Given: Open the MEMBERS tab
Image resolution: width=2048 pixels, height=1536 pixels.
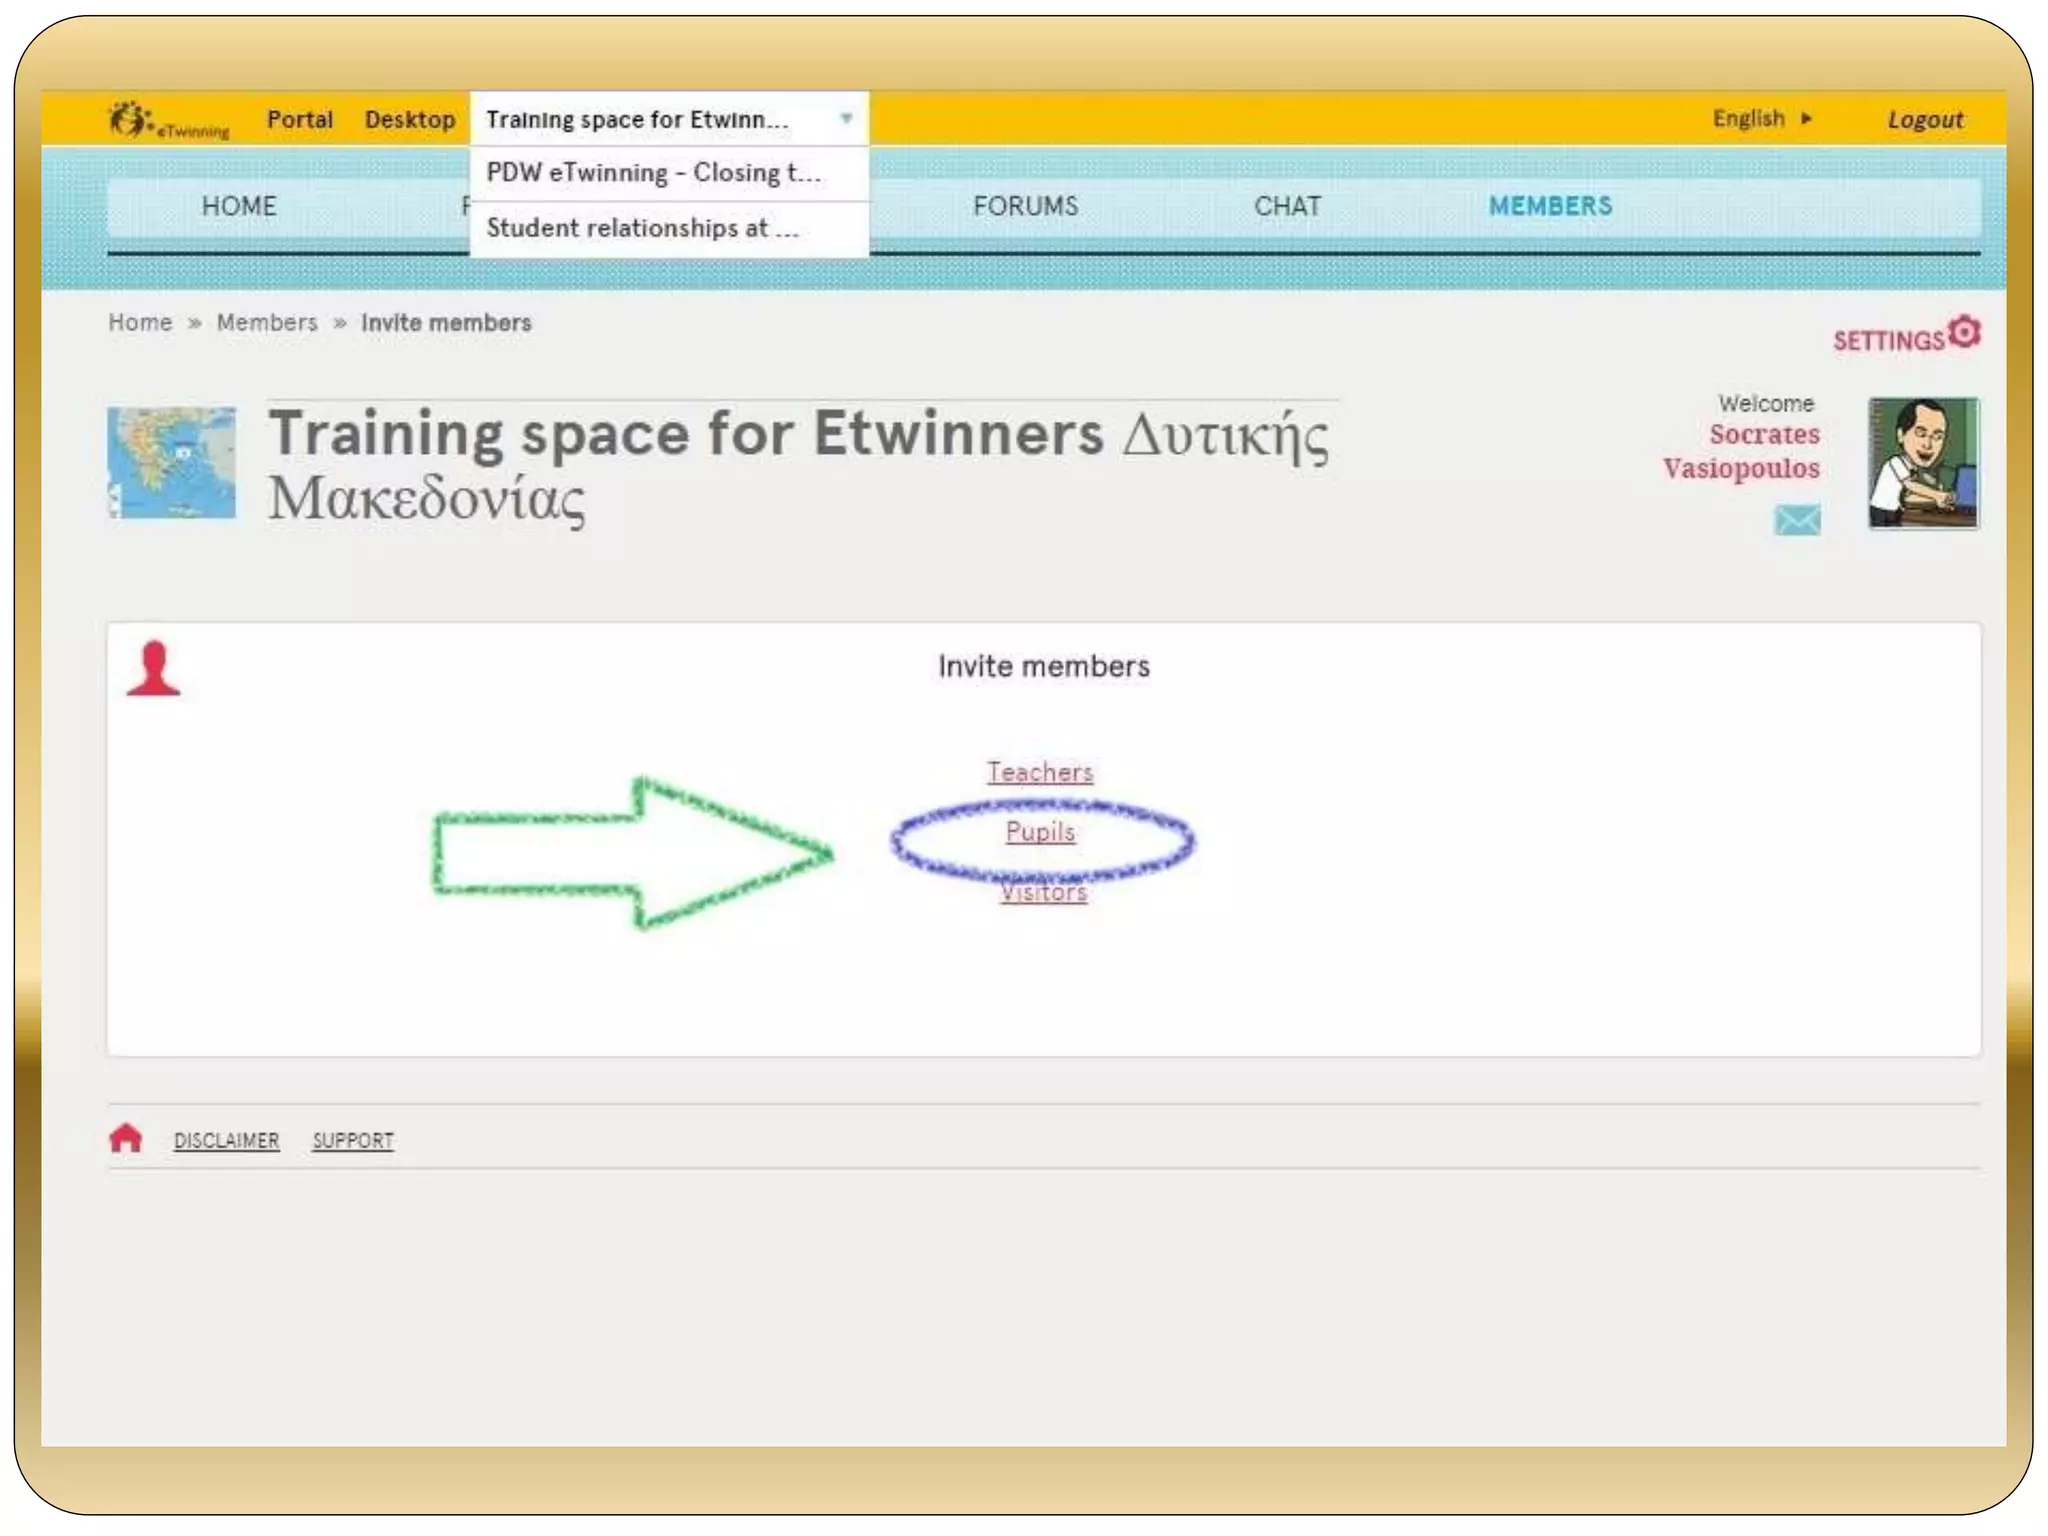Looking at the screenshot, I should [x=1550, y=206].
